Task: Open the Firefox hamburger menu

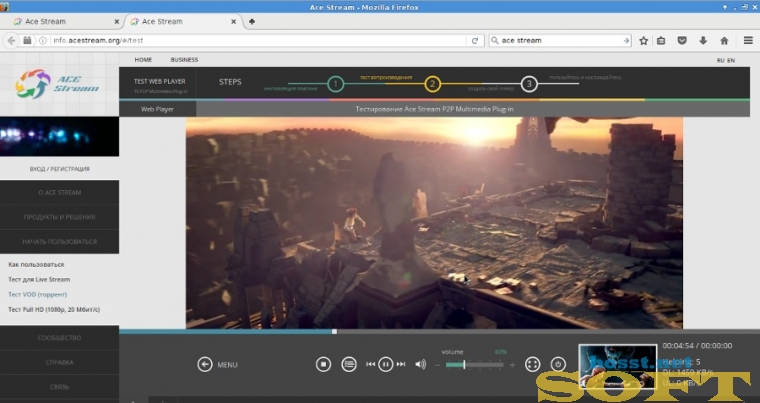Action: [x=748, y=41]
